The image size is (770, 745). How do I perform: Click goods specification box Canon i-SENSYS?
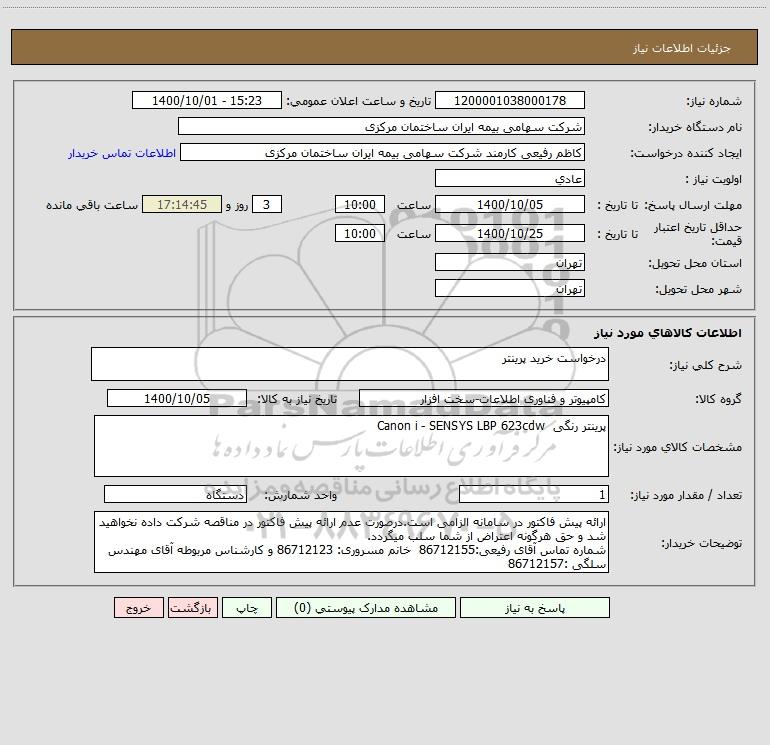point(351,446)
